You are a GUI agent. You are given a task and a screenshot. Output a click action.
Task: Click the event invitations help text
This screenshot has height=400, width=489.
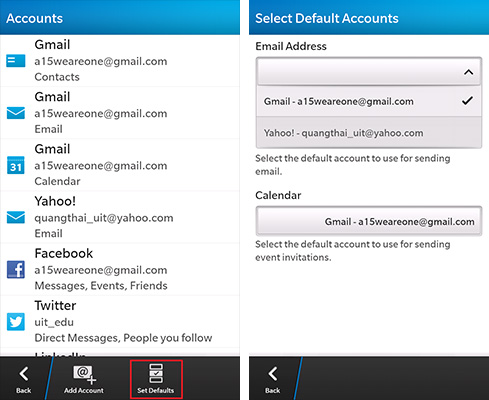pyautogui.click(x=353, y=251)
